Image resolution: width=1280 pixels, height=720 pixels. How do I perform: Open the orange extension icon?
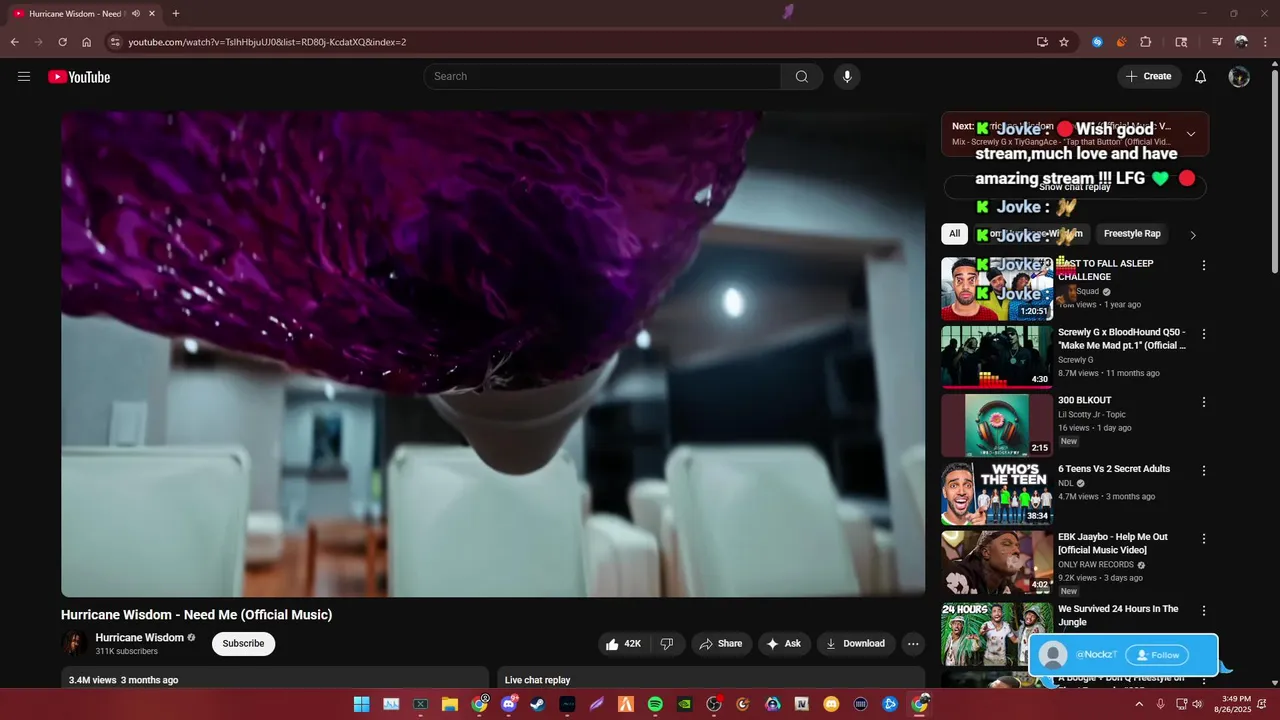click(x=1121, y=42)
